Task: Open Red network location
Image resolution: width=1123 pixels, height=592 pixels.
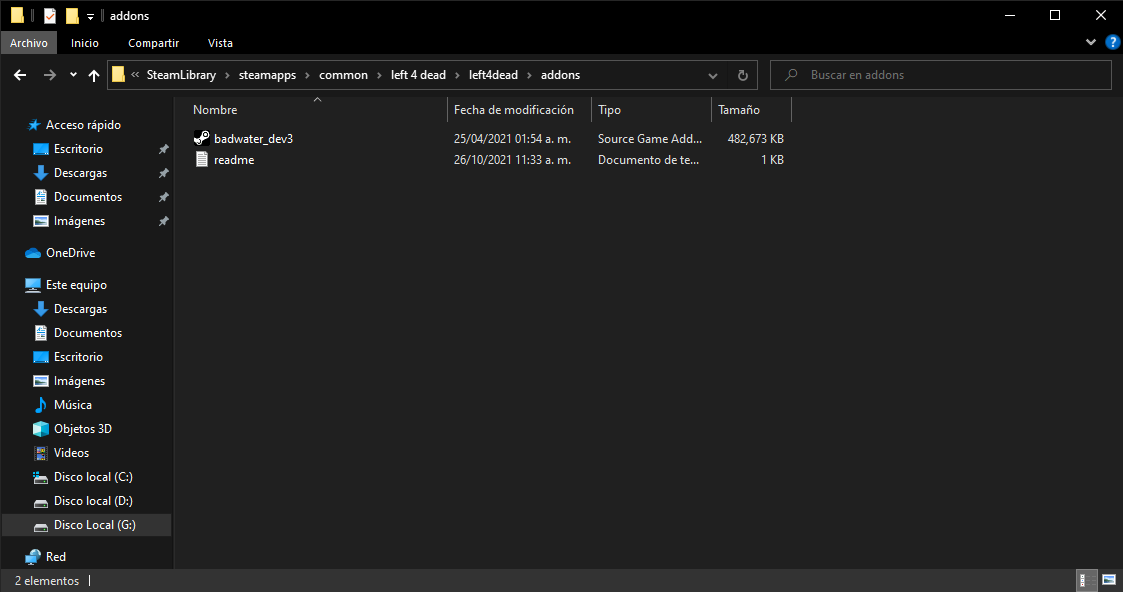Action: [55, 556]
